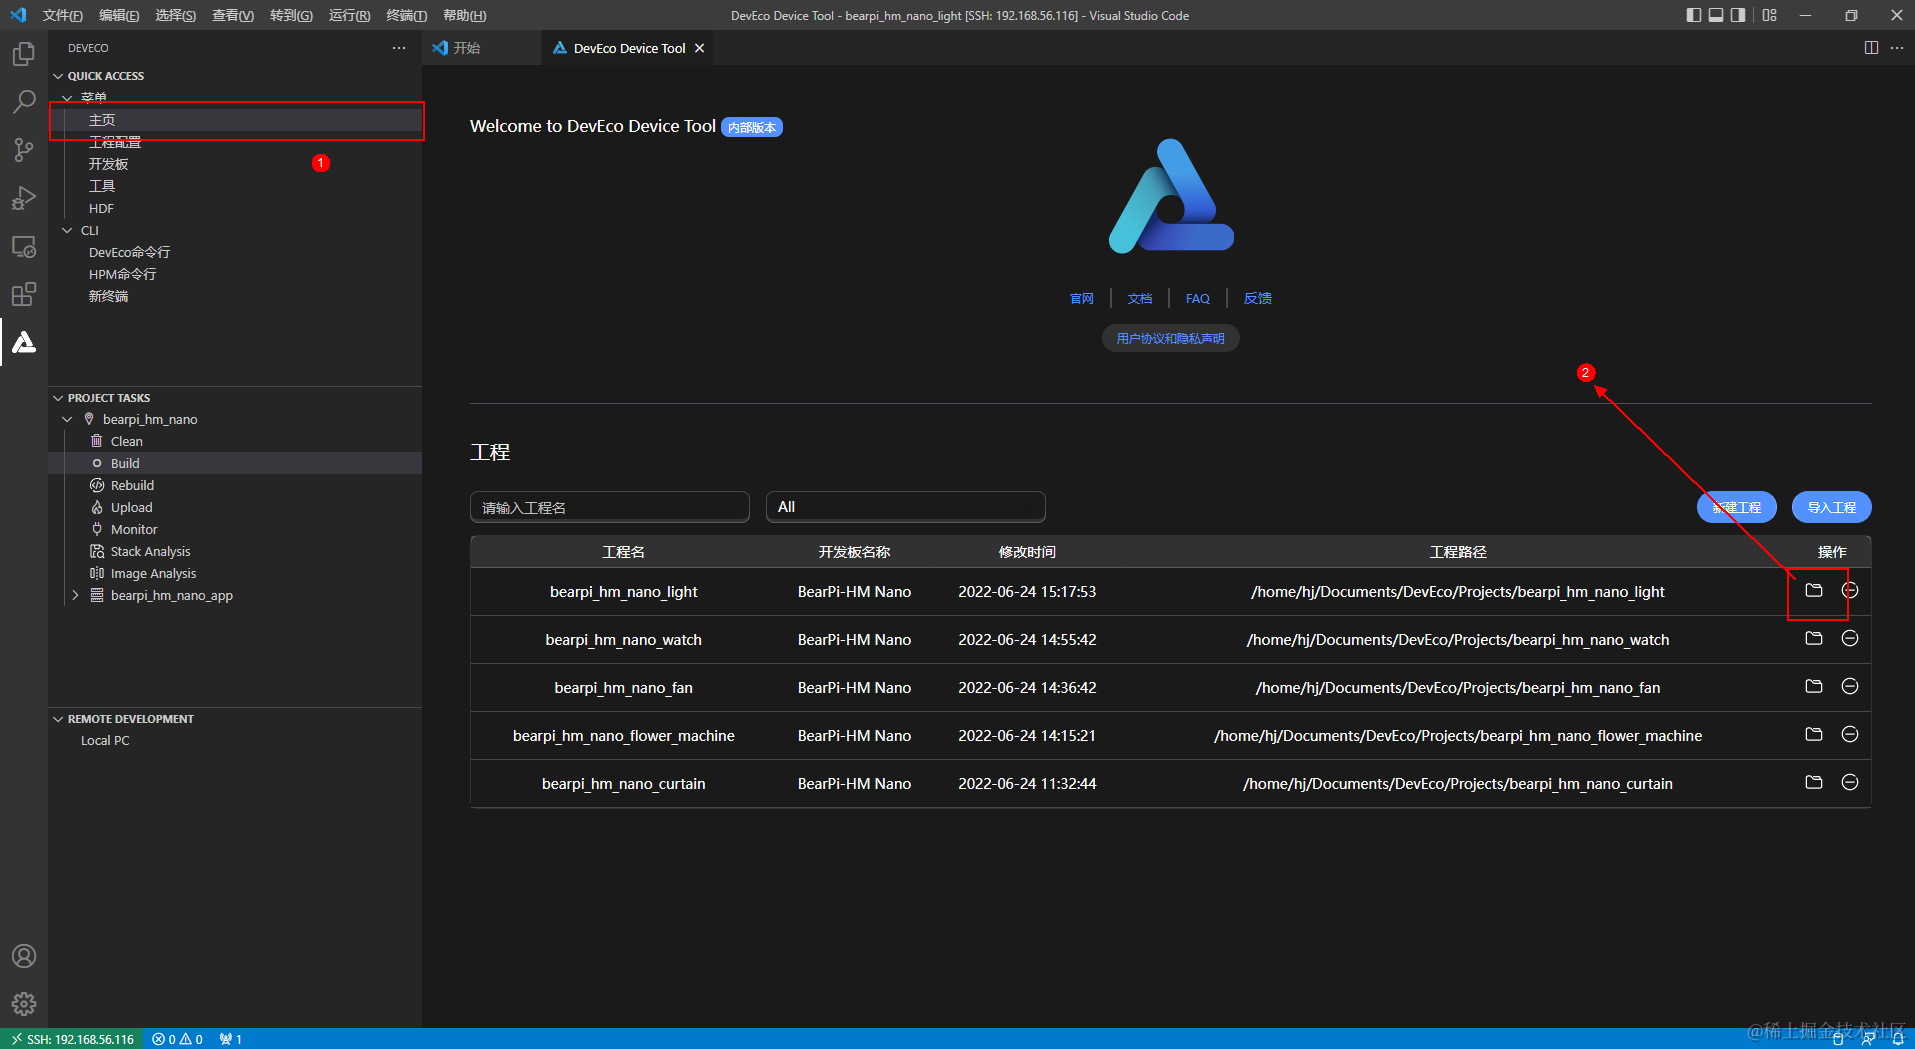Remove the bearpi_hm_nano_watch project entry
The width and height of the screenshot is (1915, 1049).
[1850, 639]
